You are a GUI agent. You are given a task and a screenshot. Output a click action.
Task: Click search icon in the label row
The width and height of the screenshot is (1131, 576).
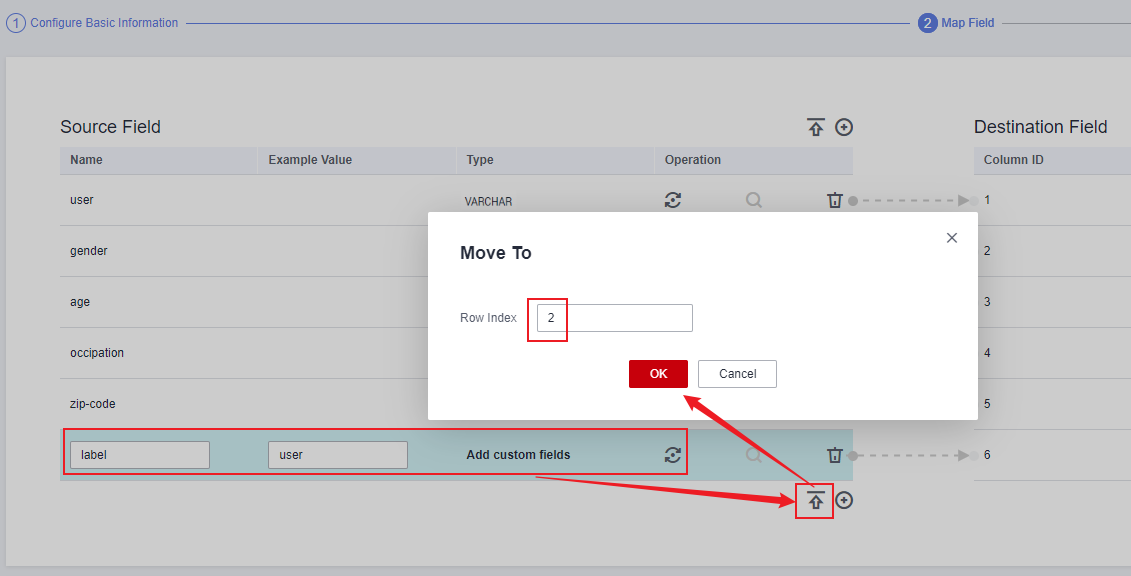(754, 455)
